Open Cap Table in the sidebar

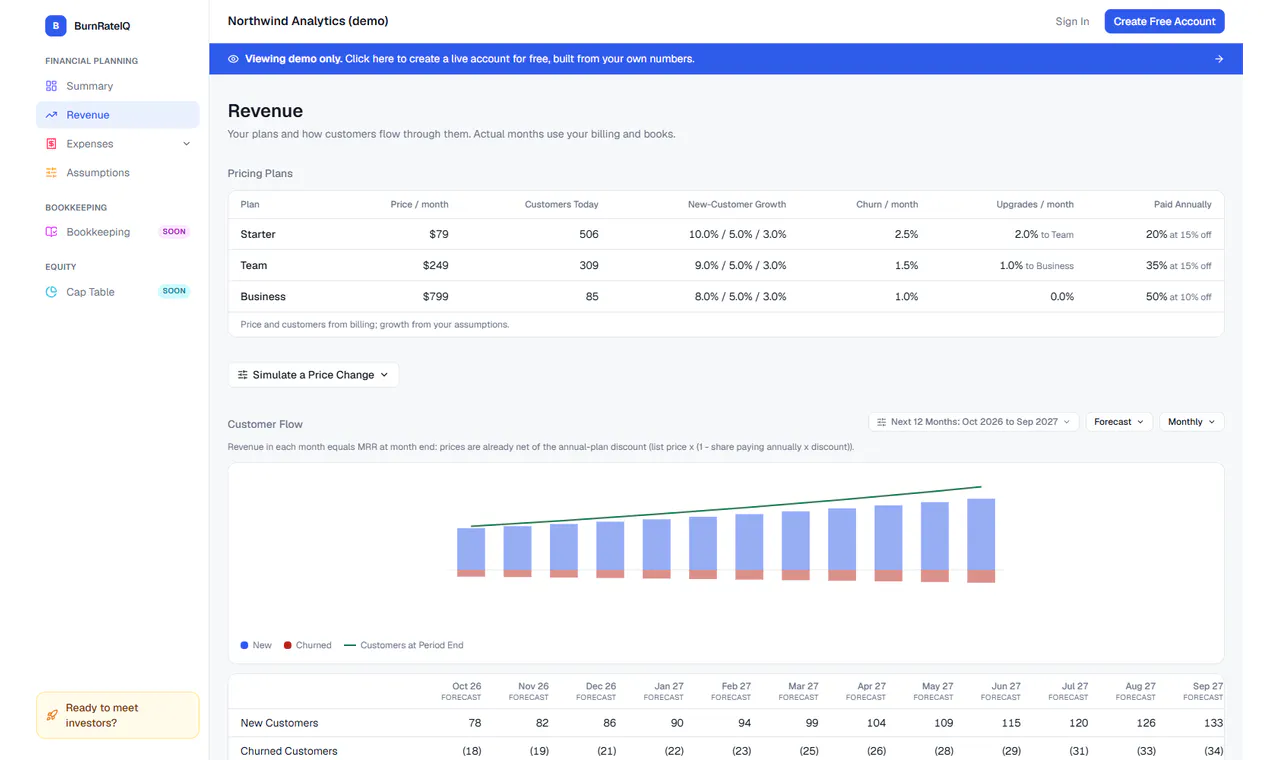pyautogui.click(x=118, y=292)
